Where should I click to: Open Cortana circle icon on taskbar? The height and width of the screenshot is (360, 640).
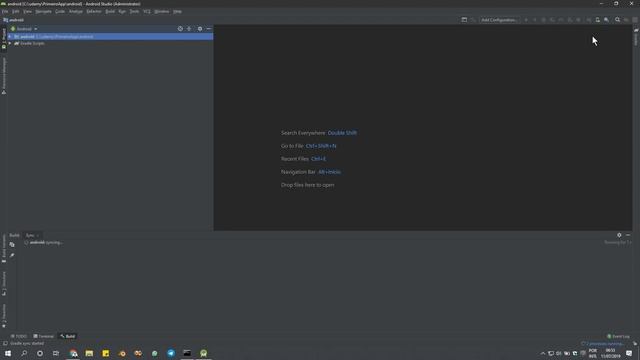(x=40, y=353)
